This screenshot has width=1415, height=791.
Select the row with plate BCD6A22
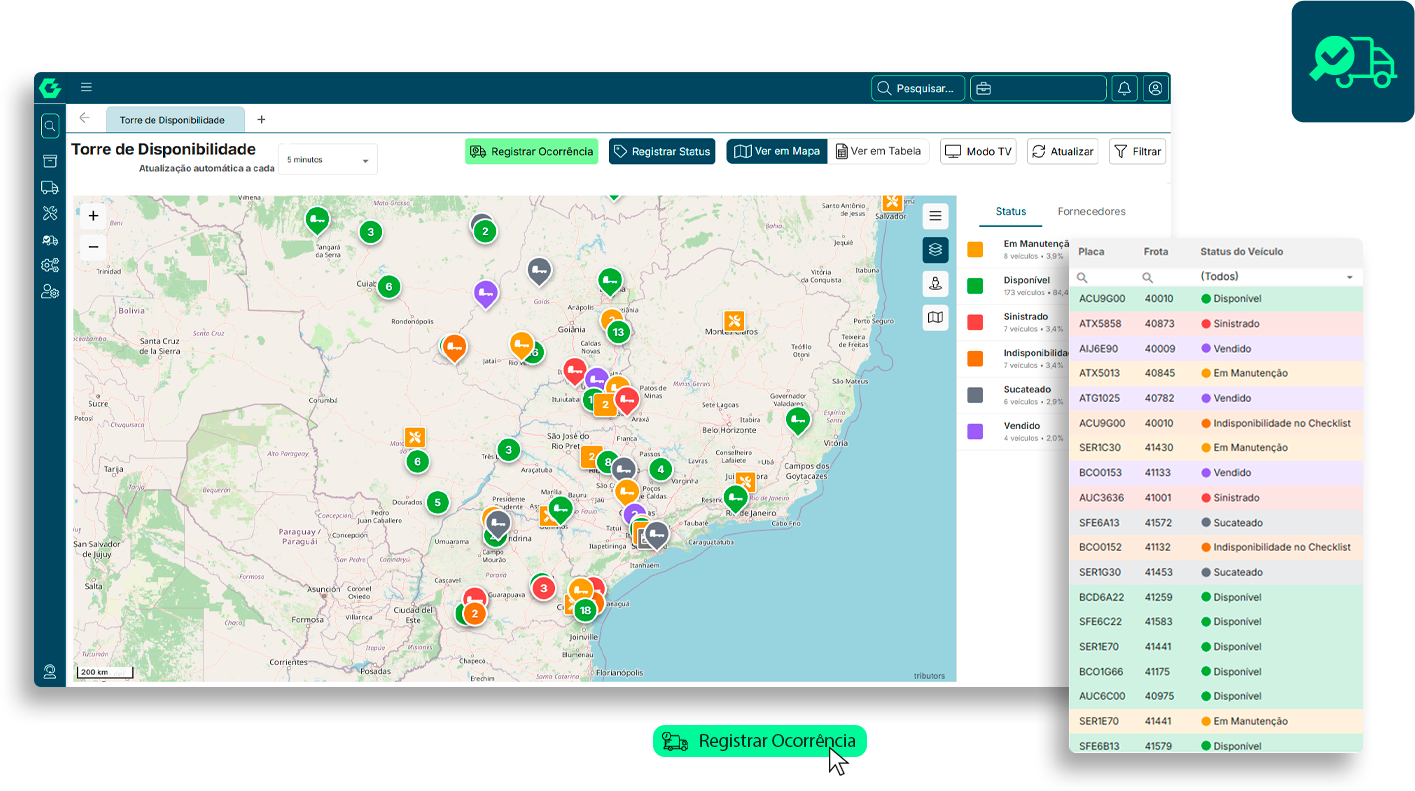1215,597
